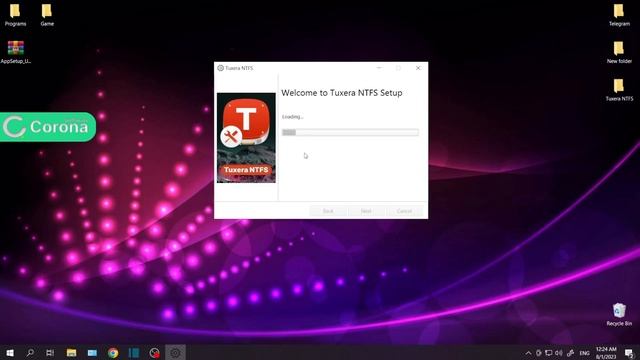Image resolution: width=640 pixels, height=360 pixels.
Task: Open the Programs folder on desktop
Action: pyautogui.click(x=15, y=15)
